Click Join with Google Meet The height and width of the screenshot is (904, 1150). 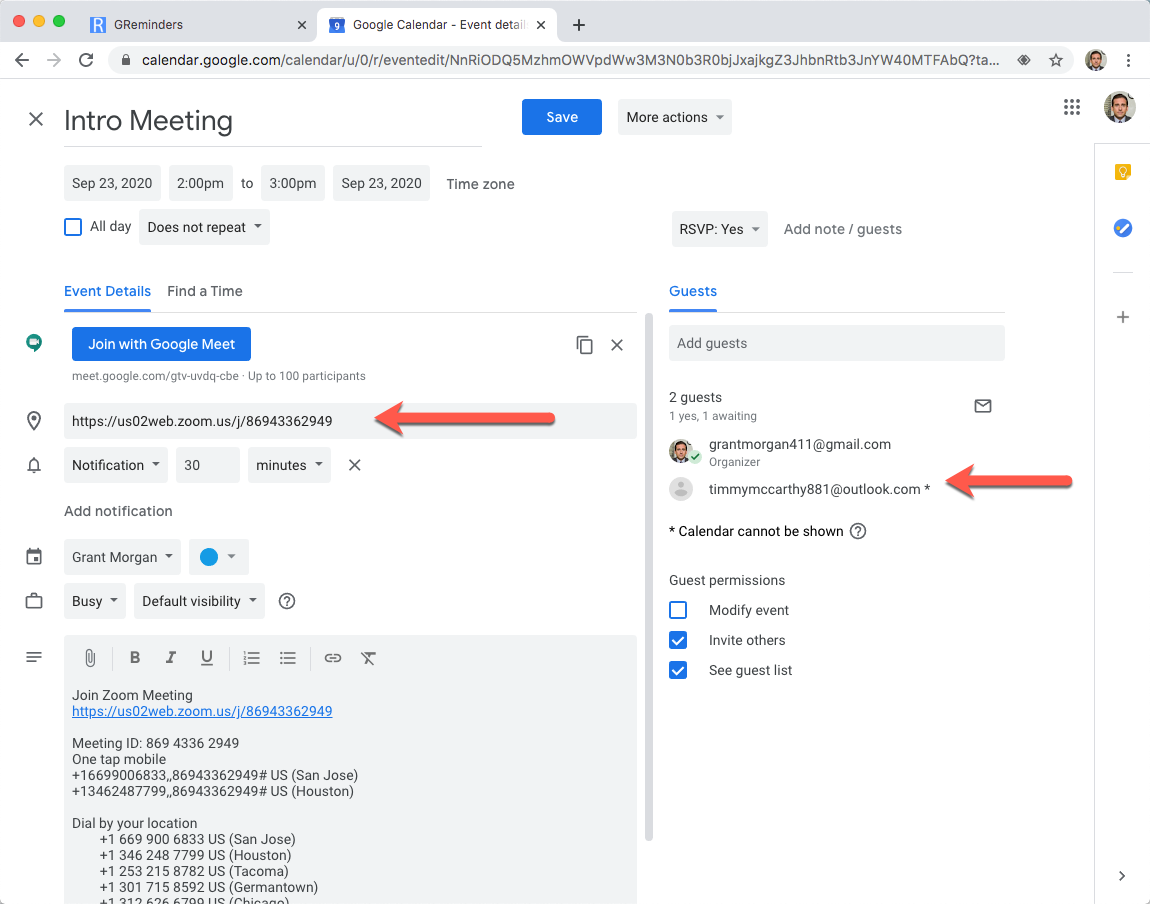pyautogui.click(x=161, y=344)
